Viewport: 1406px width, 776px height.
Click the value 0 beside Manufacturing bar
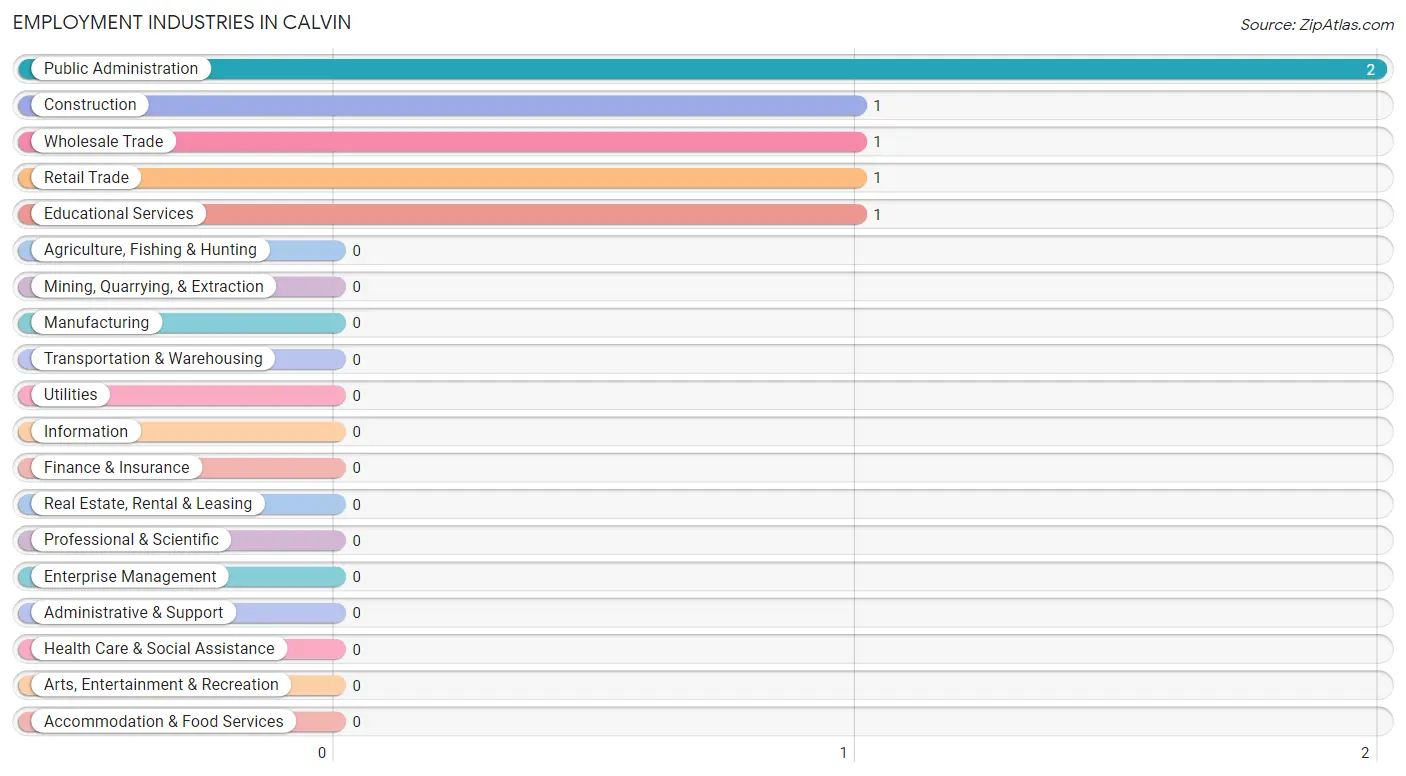pyautogui.click(x=356, y=323)
